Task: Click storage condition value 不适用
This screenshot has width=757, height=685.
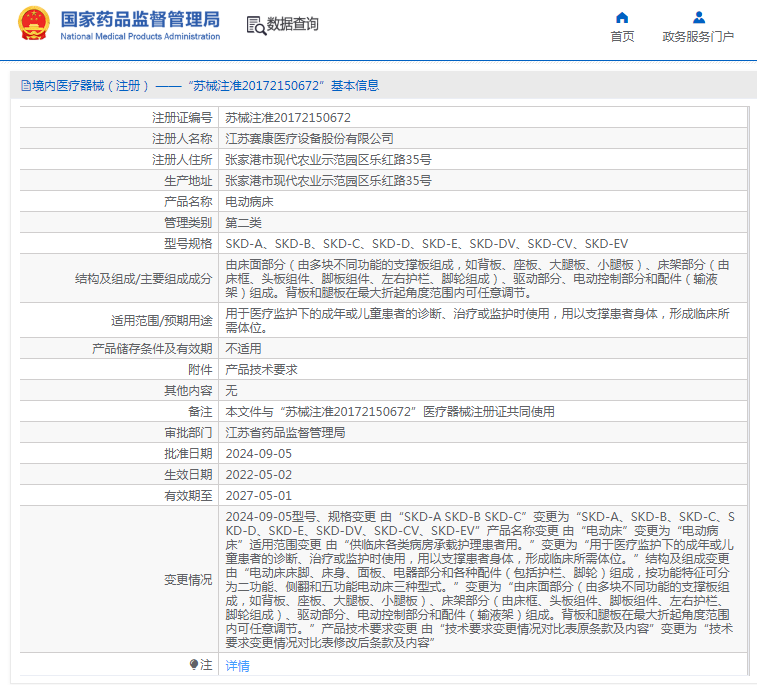Action: click(243, 349)
